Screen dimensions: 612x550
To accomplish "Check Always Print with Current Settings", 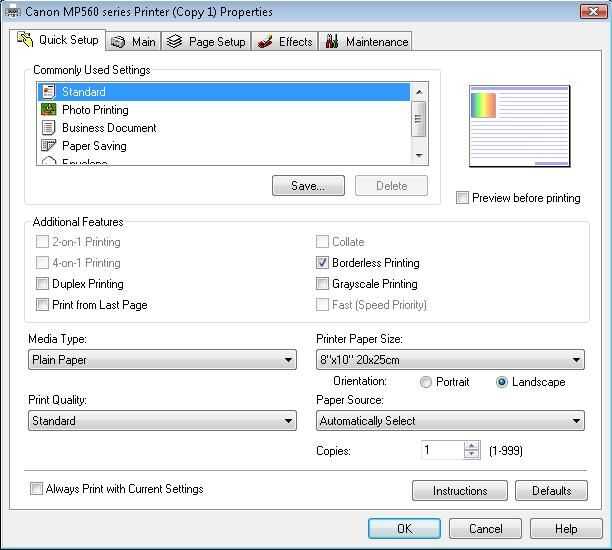I will tap(36, 489).
